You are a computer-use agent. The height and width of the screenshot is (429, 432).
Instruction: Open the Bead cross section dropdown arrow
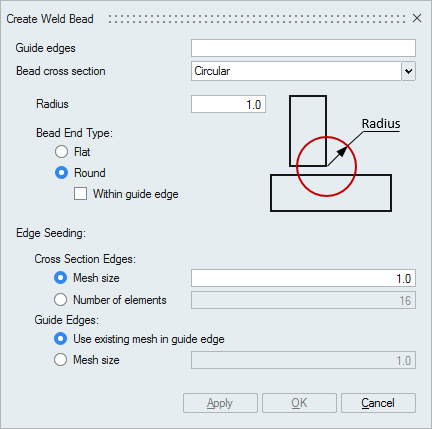(409, 71)
